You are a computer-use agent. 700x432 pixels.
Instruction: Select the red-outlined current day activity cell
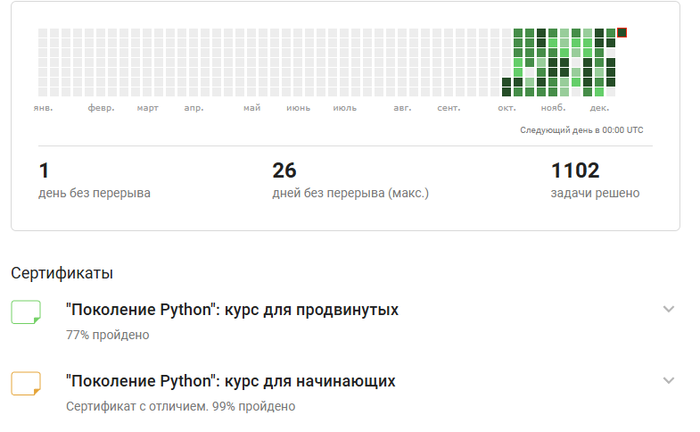(622, 33)
